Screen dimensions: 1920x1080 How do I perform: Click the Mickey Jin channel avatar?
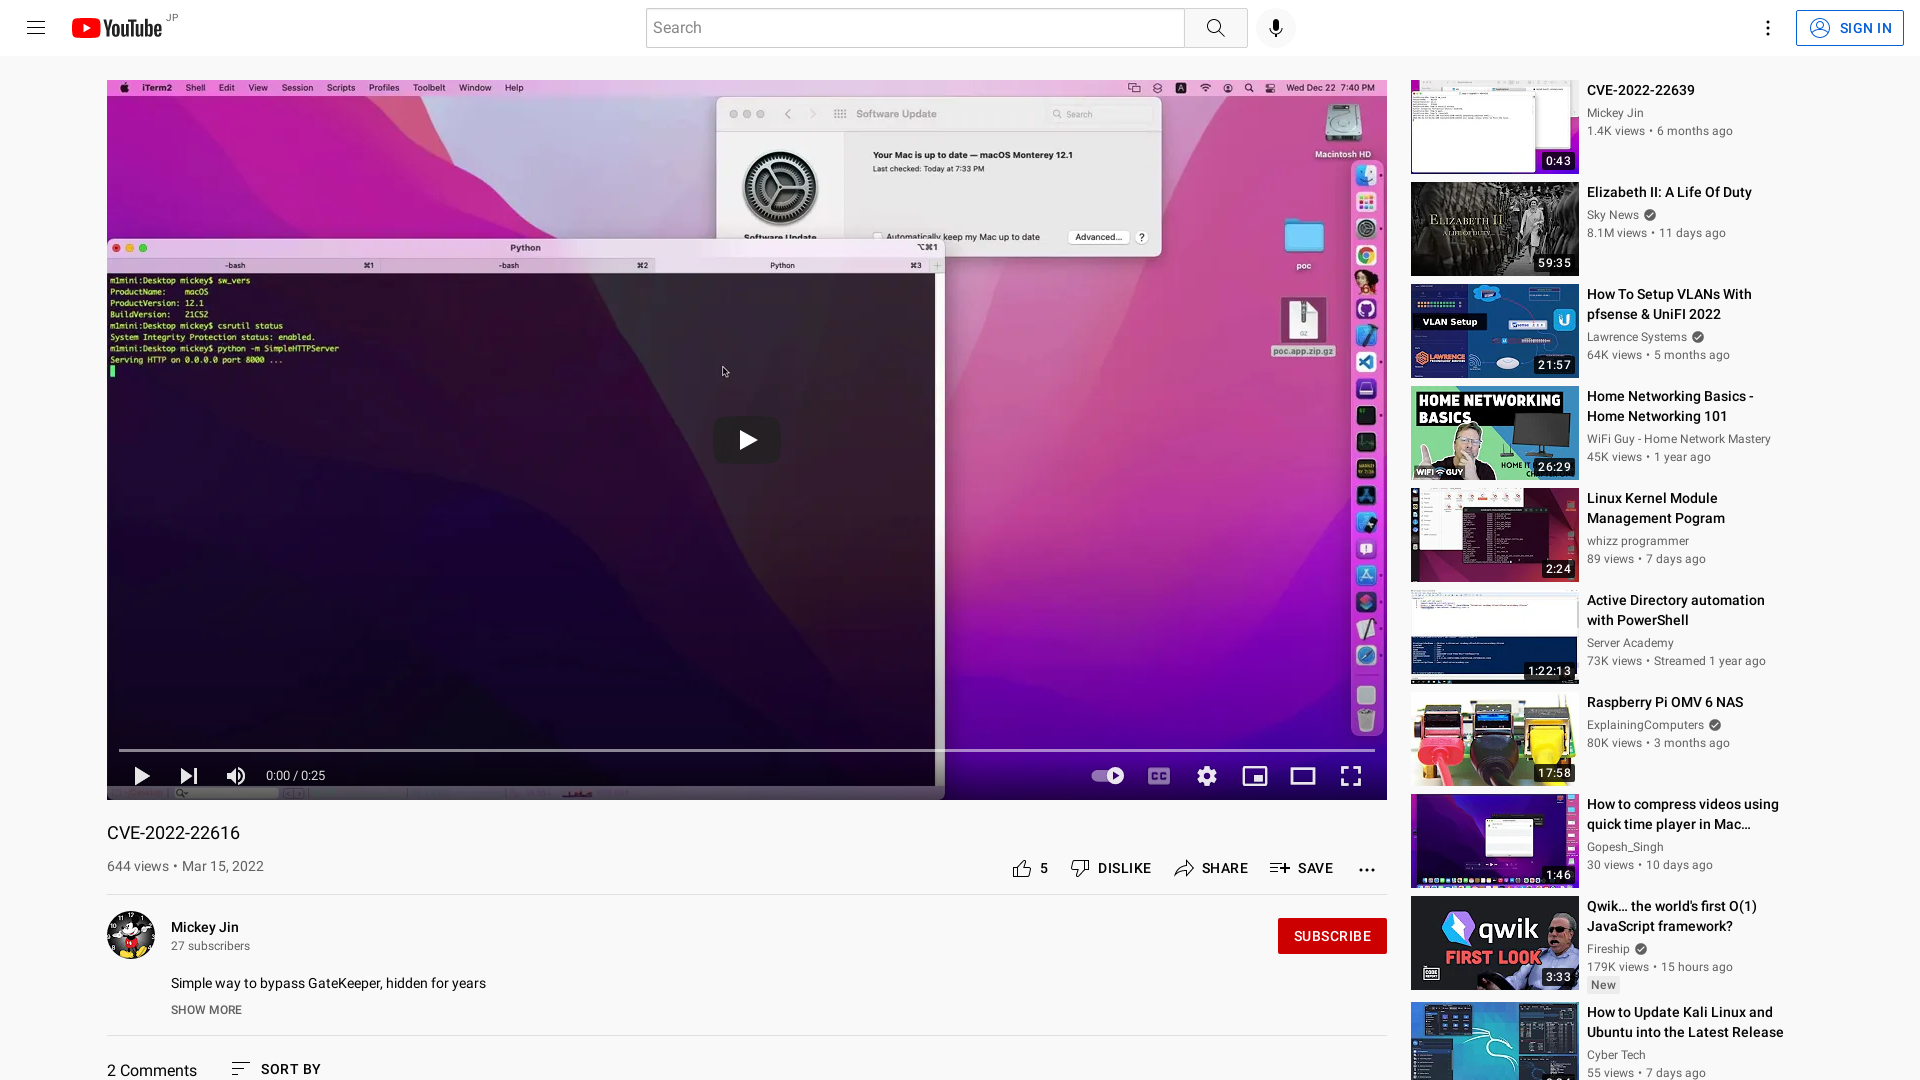point(131,935)
